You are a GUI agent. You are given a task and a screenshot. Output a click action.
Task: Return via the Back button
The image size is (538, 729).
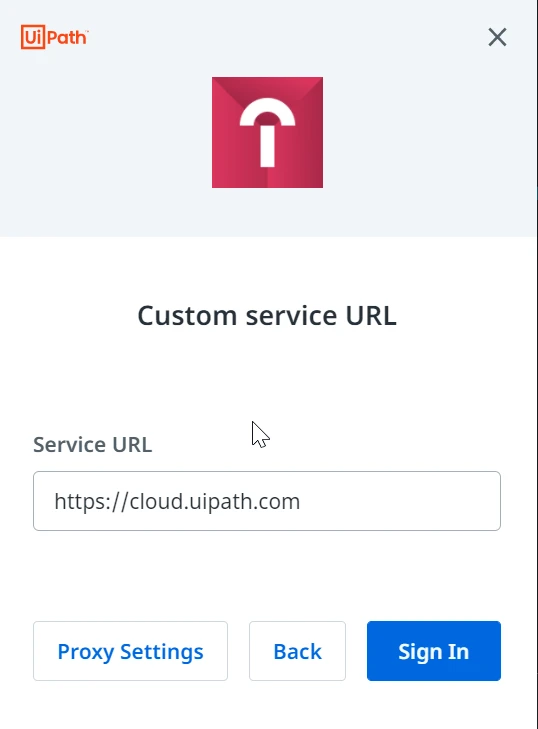point(297,651)
